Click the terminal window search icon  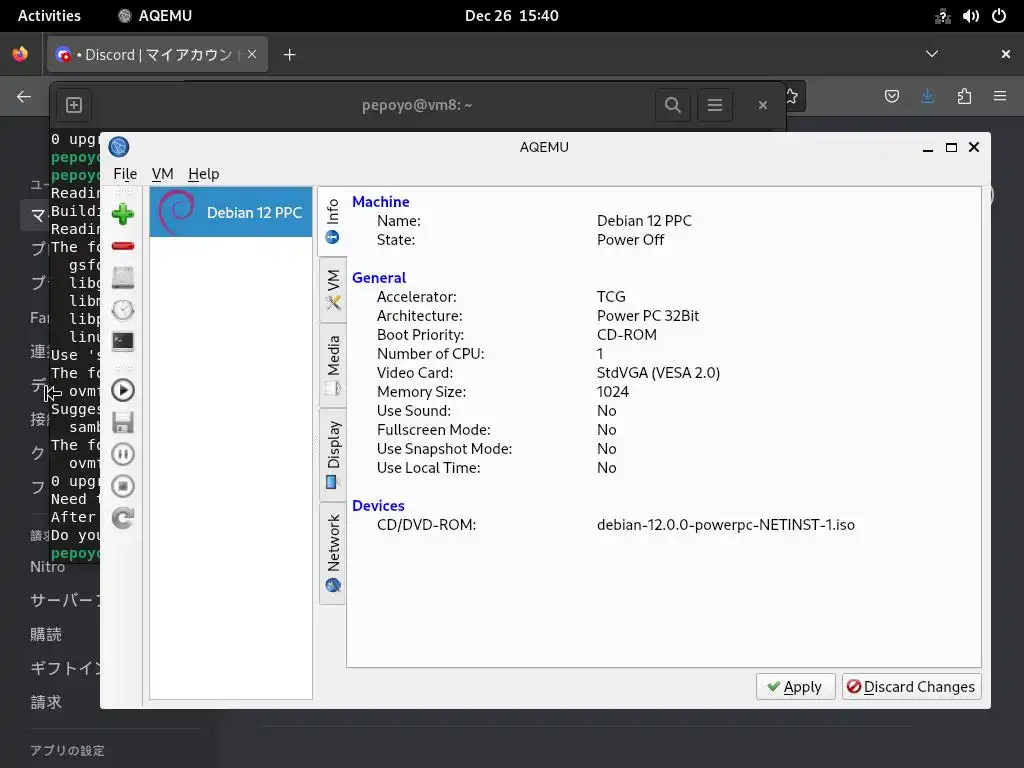(x=673, y=105)
